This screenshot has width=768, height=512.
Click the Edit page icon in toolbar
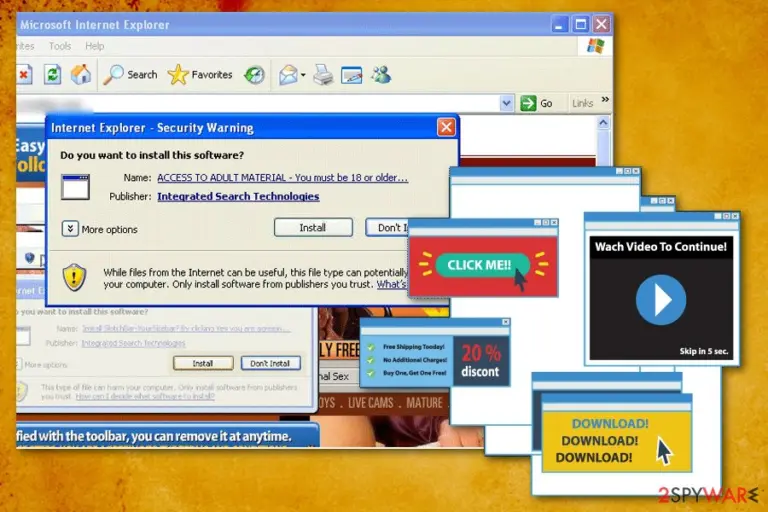click(x=351, y=75)
